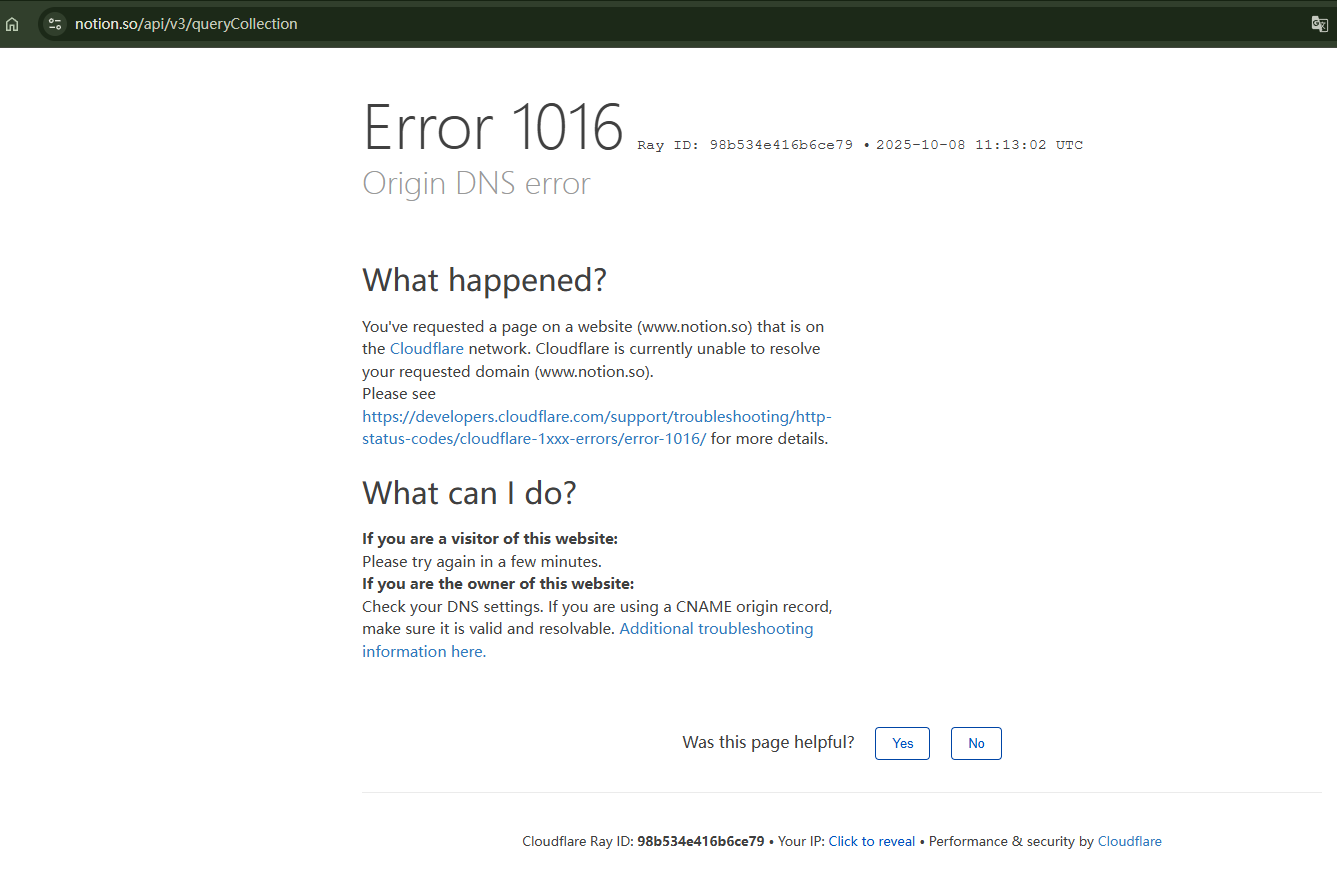Click 'If you are the owner of this website:'
The image size is (1337, 877).
tap(498, 584)
